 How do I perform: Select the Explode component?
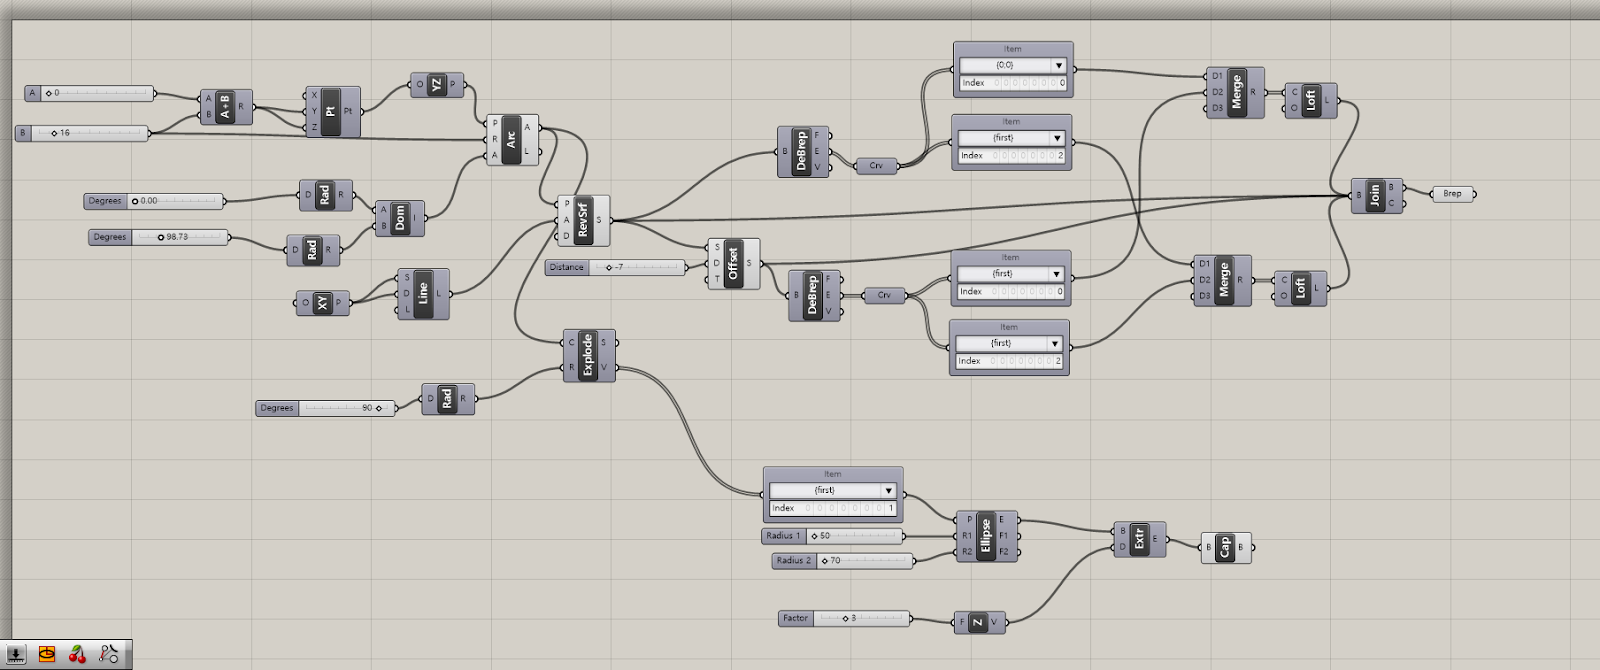(x=589, y=355)
